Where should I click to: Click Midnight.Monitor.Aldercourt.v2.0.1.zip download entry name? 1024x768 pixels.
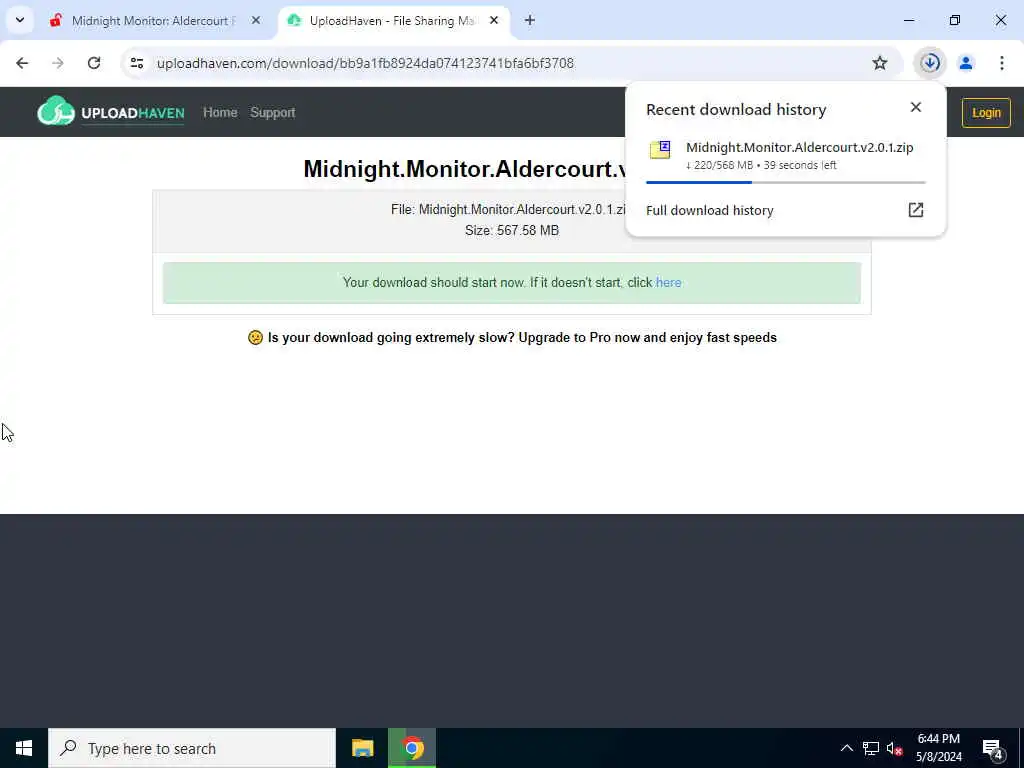(799, 147)
